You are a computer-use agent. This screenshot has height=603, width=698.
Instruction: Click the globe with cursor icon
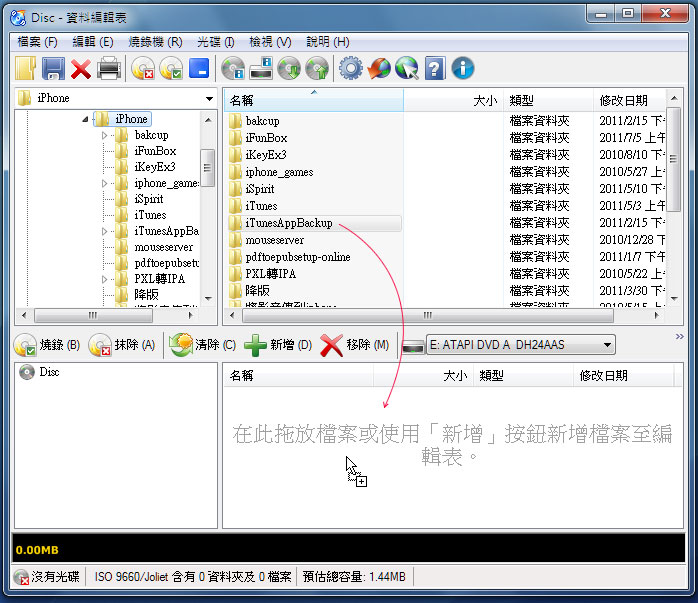[407, 69]
